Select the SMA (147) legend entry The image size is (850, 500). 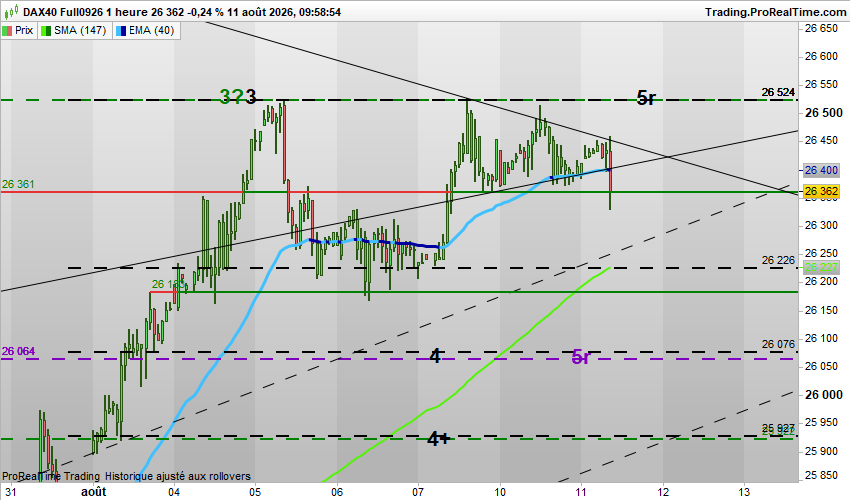pyautogui.click(x=75, y=30)
